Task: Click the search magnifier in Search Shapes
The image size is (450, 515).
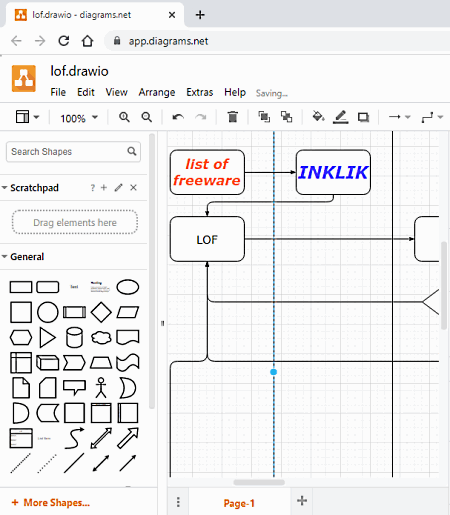Action: pyautogui.click(x=132, y=152)
